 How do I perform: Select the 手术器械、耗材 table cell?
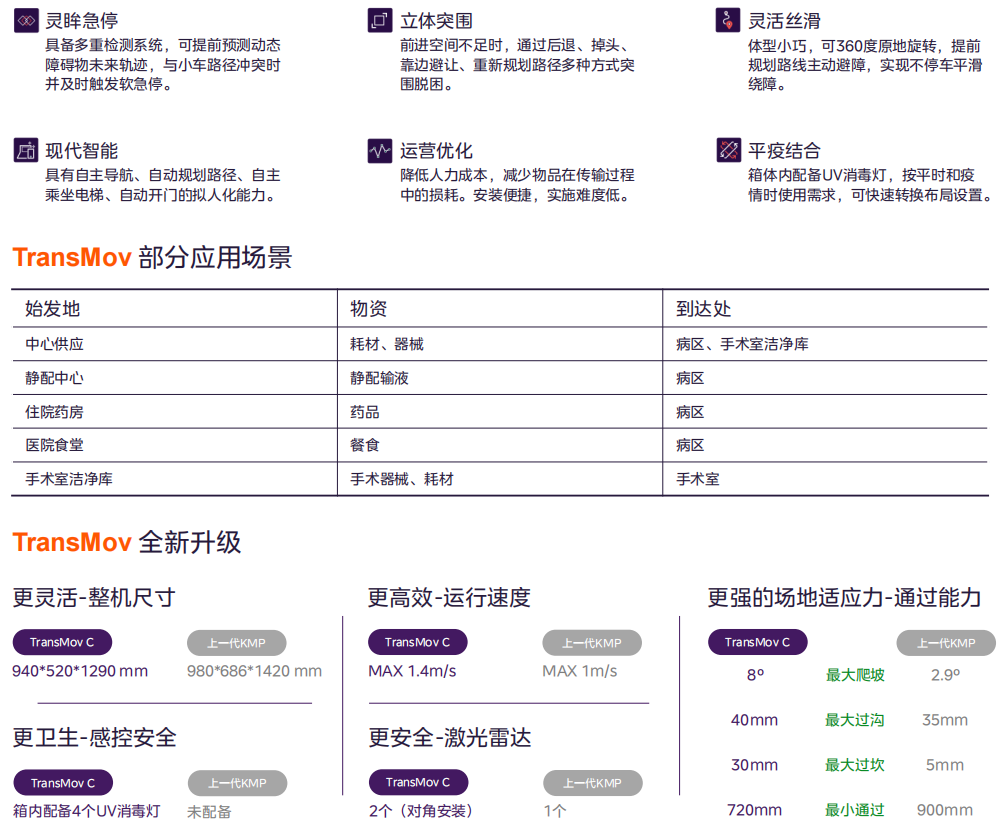(402, 479)
